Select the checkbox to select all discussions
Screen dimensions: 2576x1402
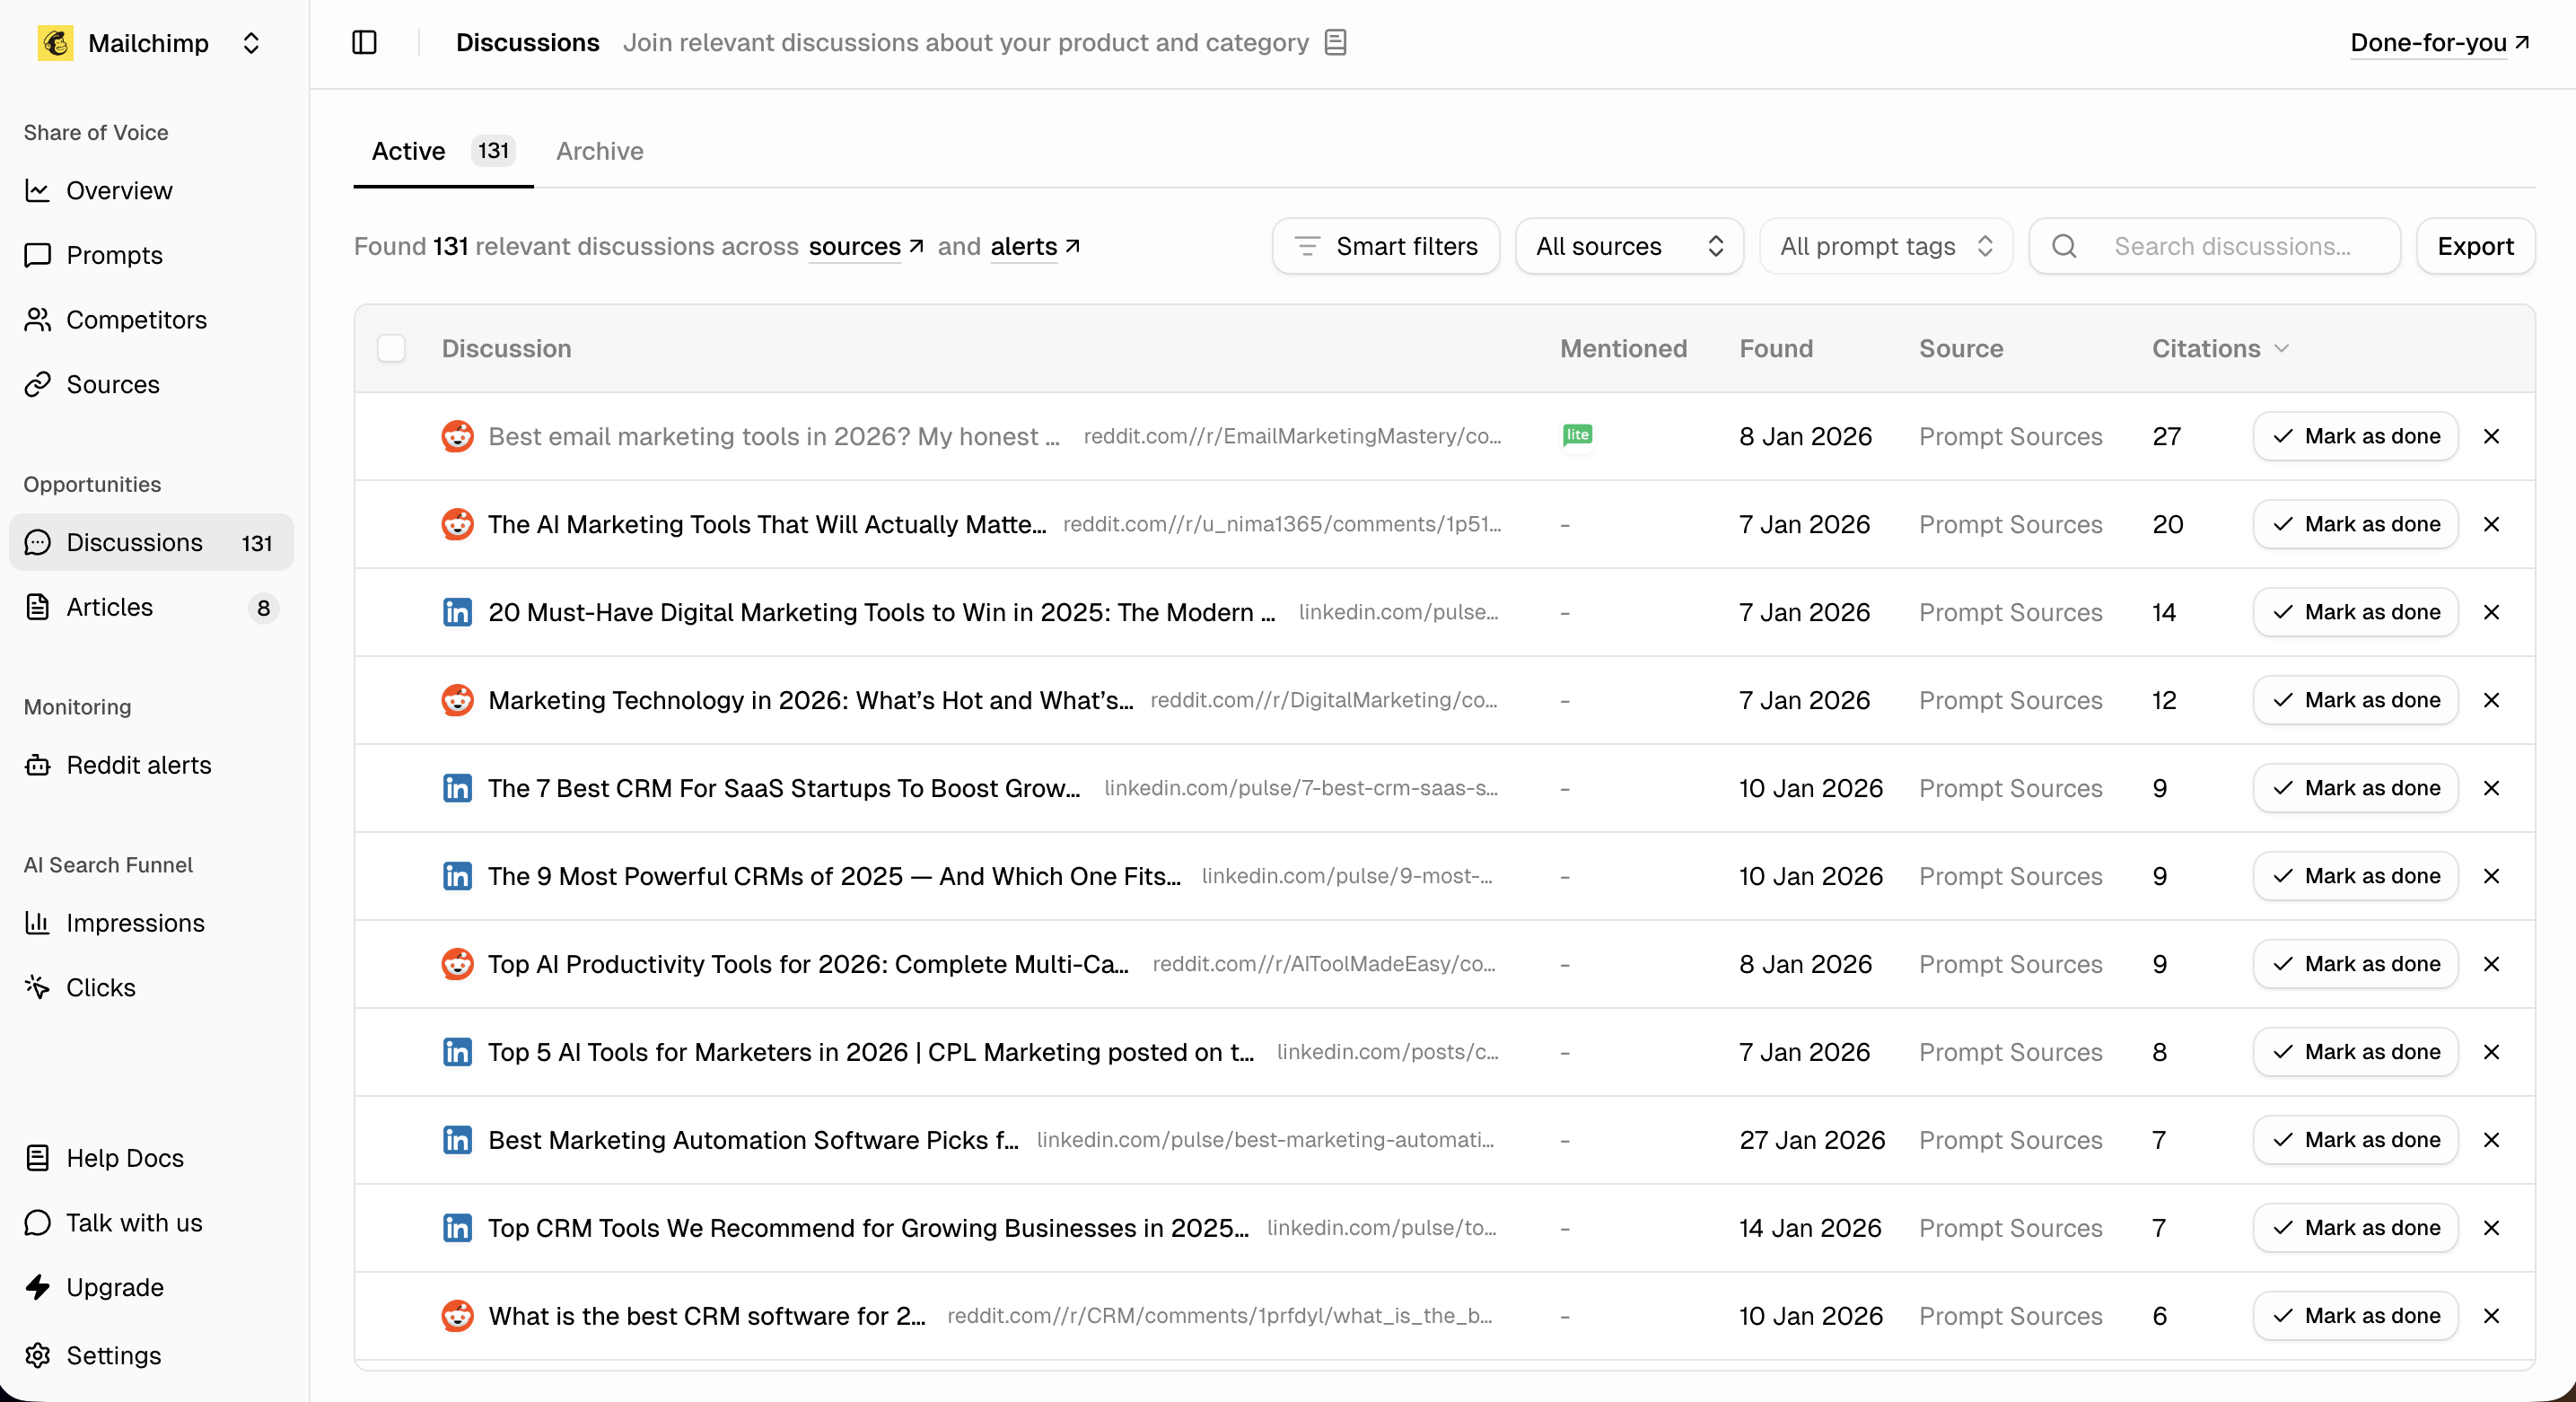point(391,347)
